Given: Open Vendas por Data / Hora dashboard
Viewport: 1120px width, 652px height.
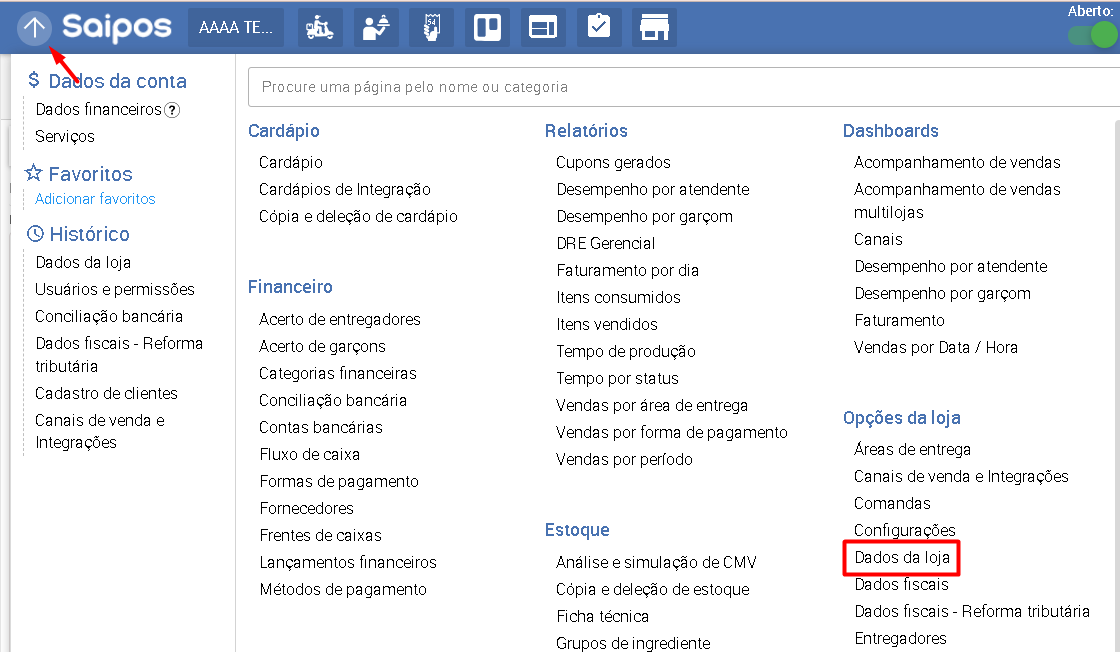Looking at the screenshot, I should pos(936,348).
